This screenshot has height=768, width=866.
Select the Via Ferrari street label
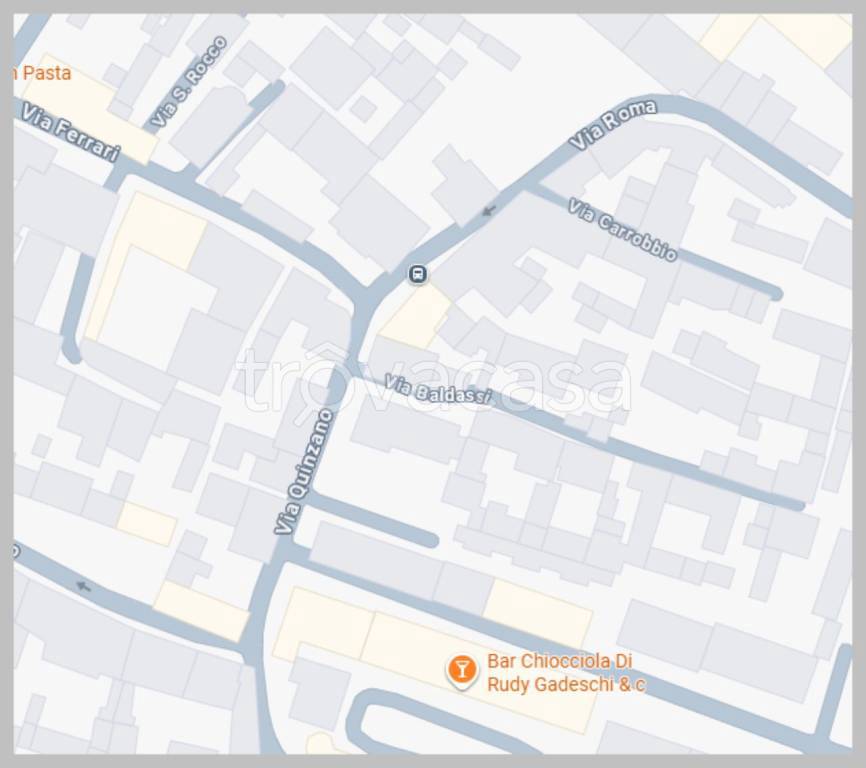coord(70,132)
